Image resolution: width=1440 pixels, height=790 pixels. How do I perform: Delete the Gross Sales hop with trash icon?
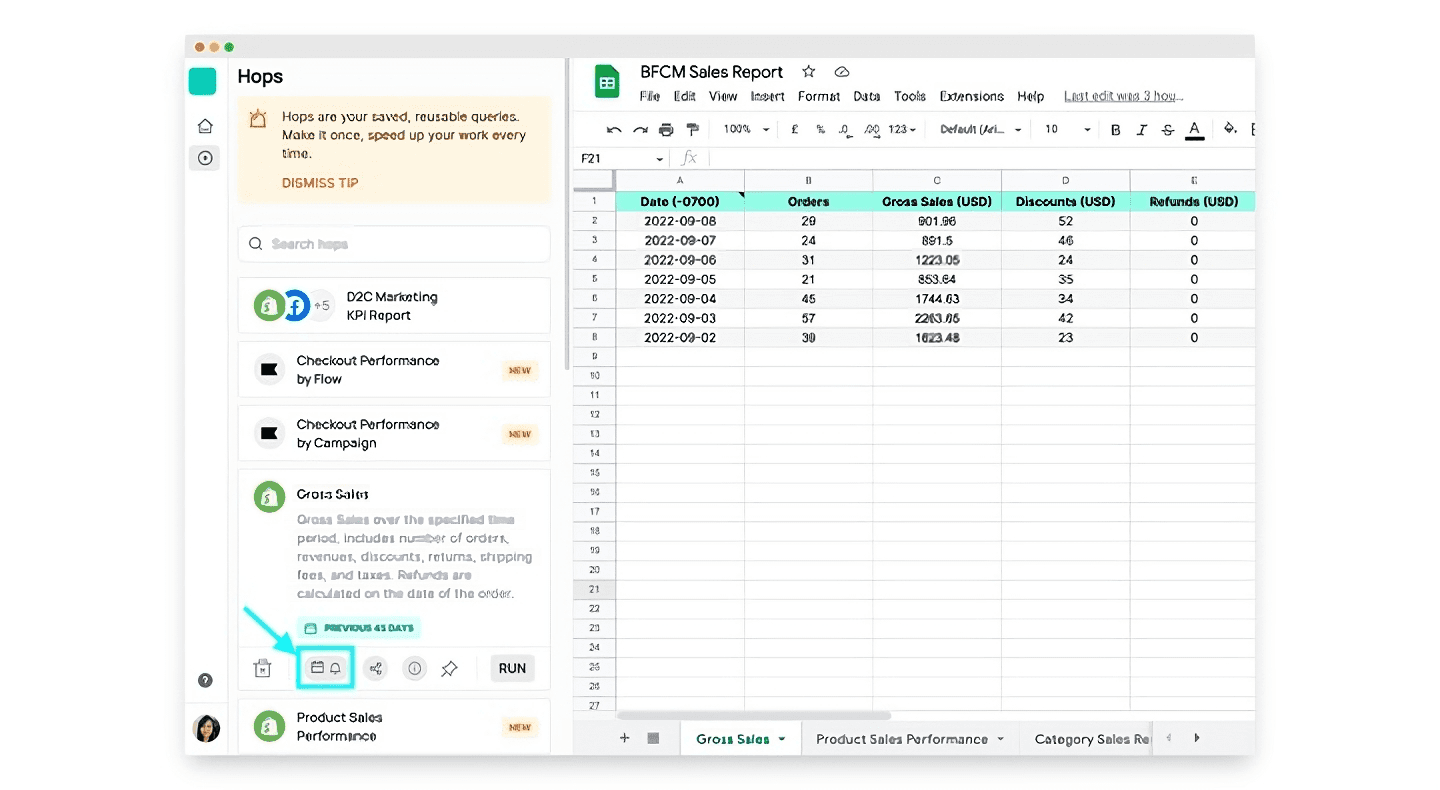pyautogui.click(x=262, y=669)
